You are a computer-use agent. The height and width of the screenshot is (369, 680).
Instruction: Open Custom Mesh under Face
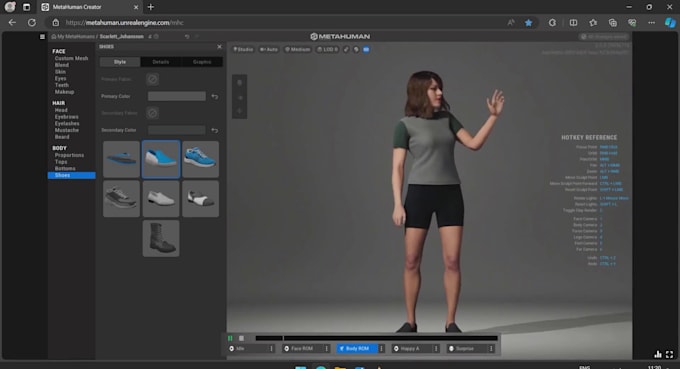click(x=71, y=58)
